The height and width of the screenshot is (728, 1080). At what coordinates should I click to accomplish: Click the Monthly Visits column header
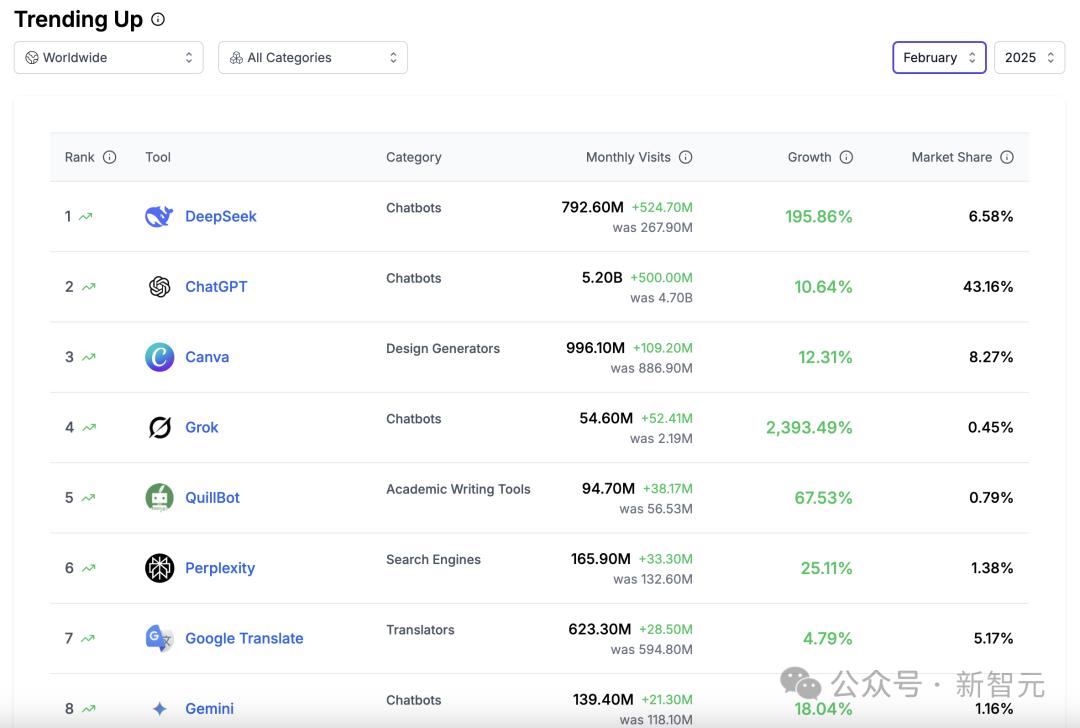tap(627, 157)
